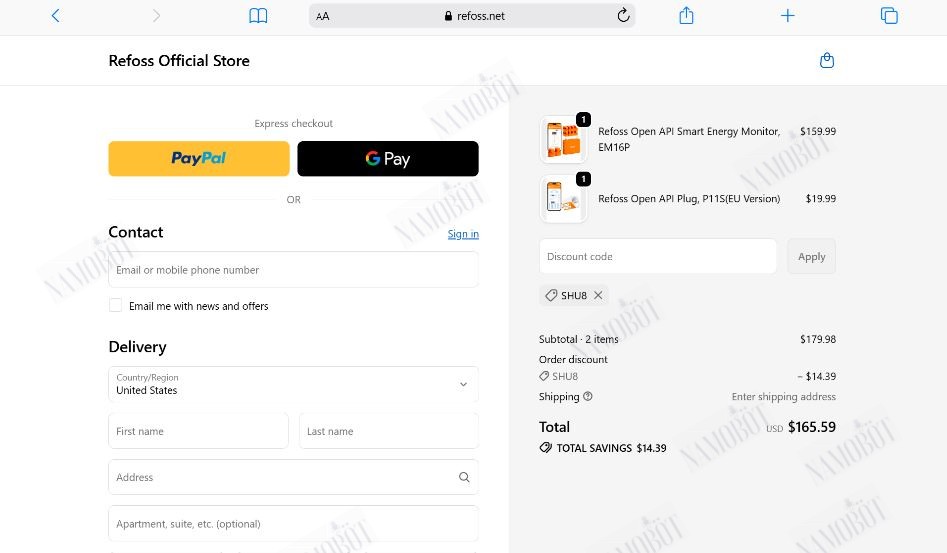Add a new tab with plus icon
The height and width of the screenshot is (553, 947).
coord(788,16)
